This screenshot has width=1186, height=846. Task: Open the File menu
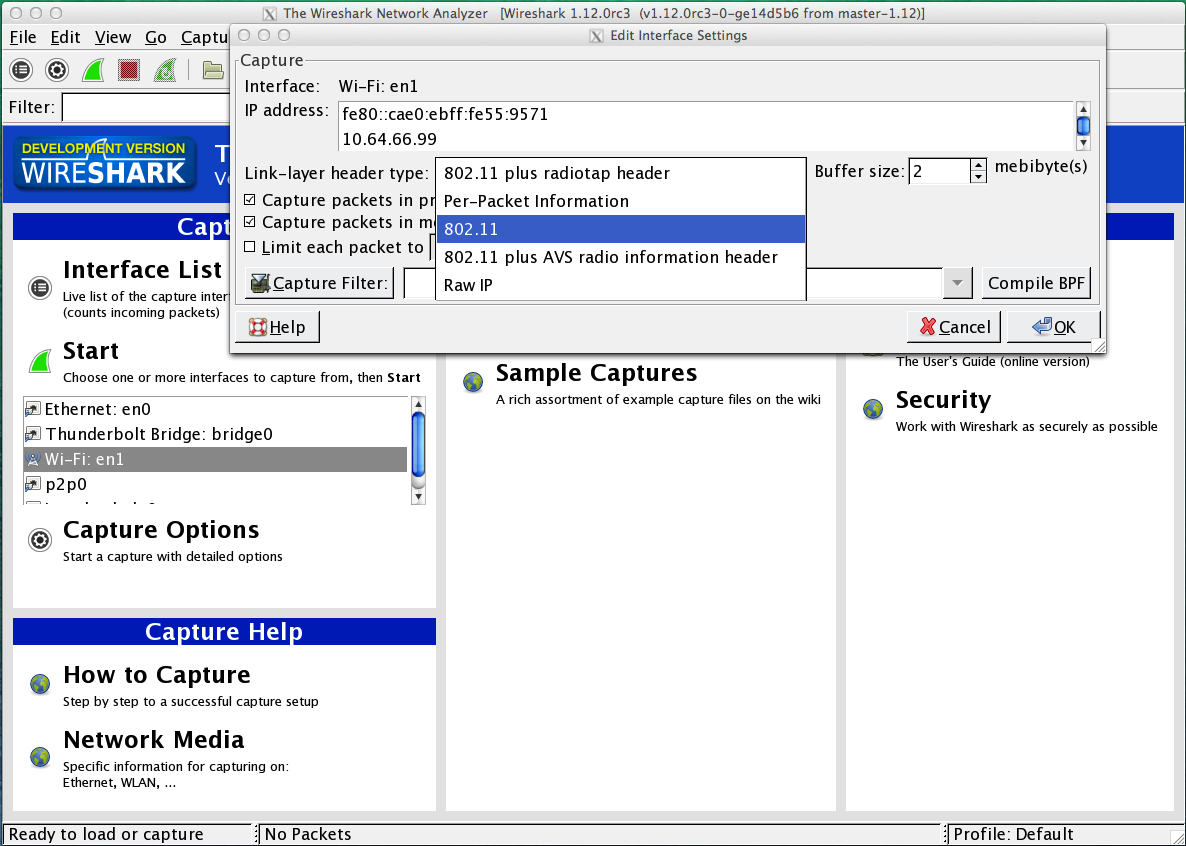pos(23,37)
